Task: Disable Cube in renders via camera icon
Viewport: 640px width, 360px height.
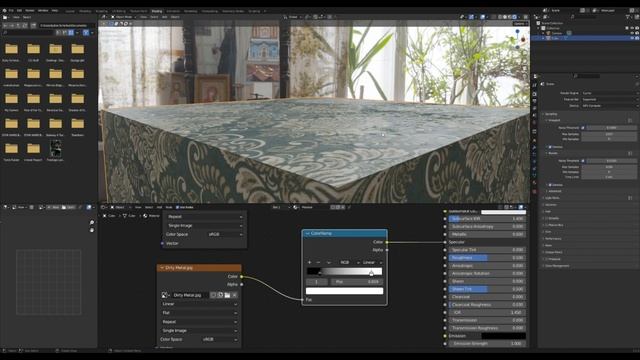Action: pos(637,38)
